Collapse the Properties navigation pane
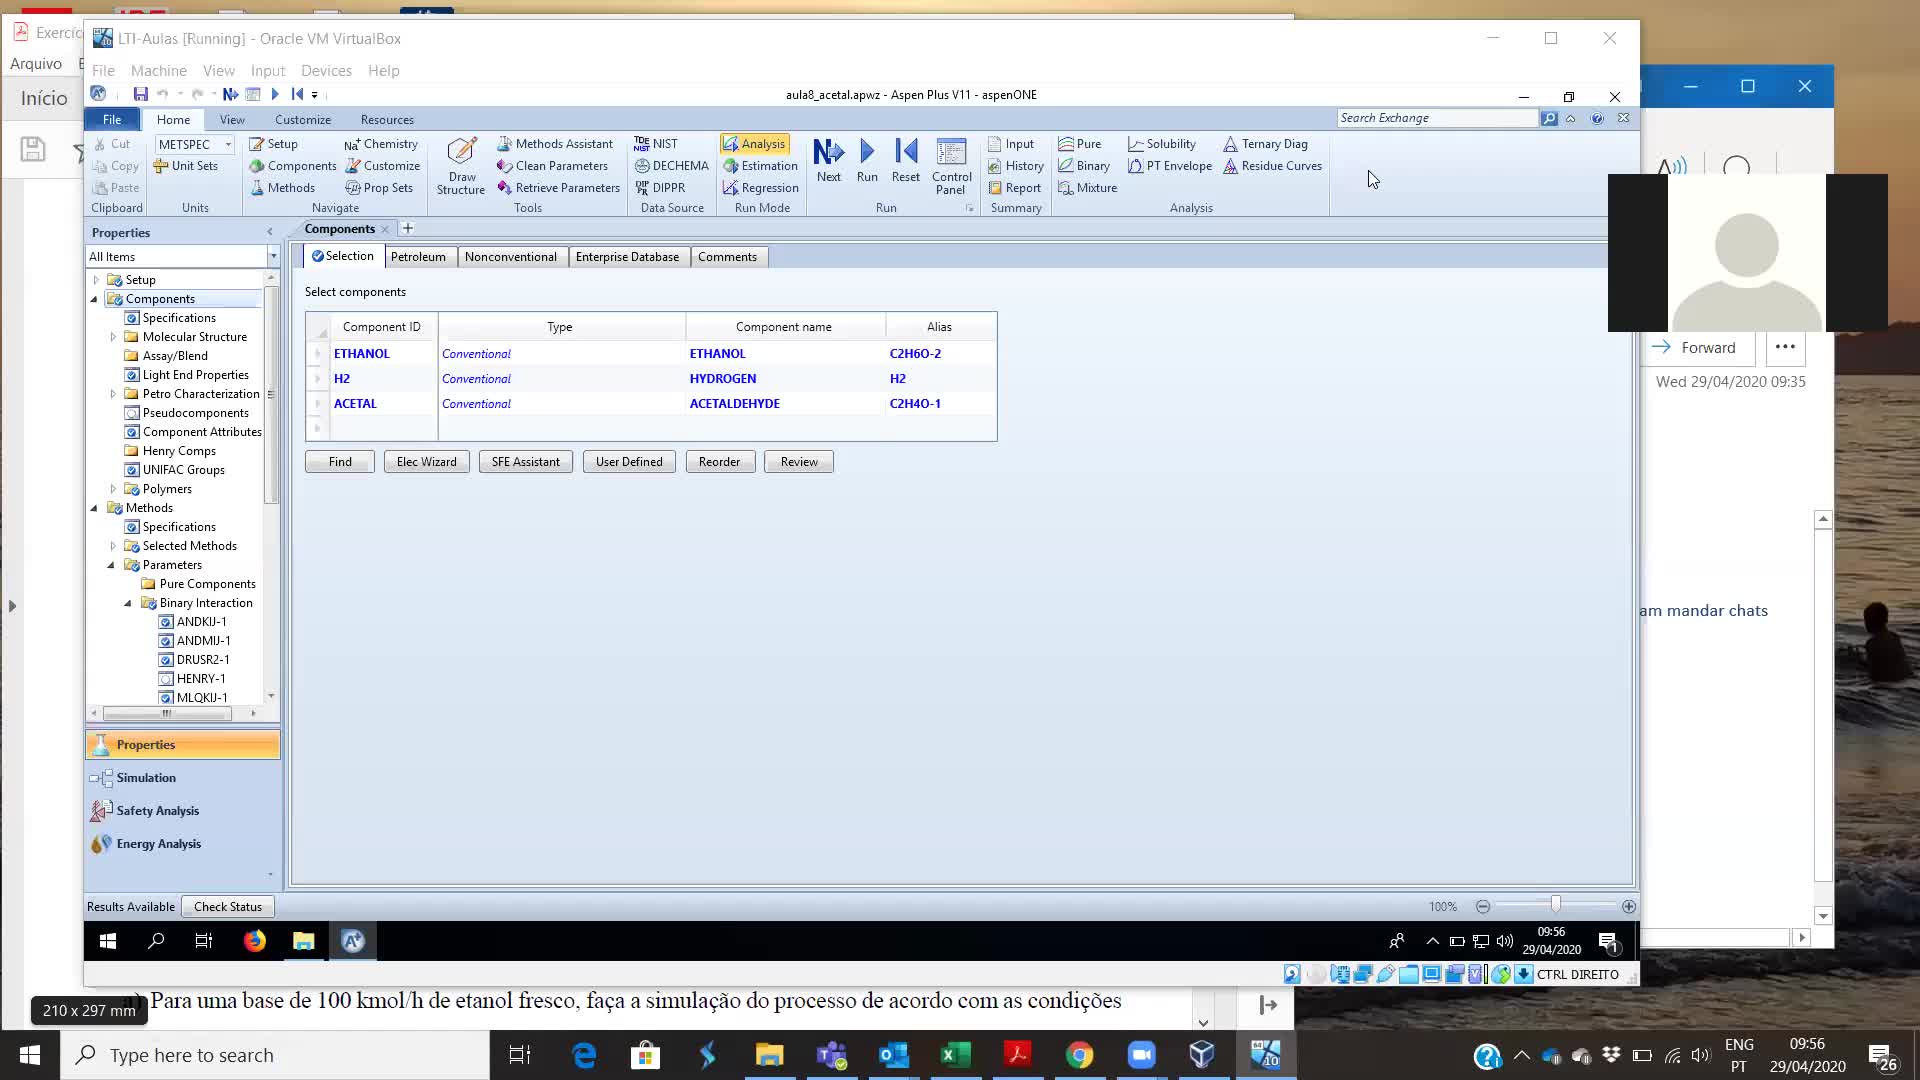This screenshot has width=1920, height=1080. [269, 232]
